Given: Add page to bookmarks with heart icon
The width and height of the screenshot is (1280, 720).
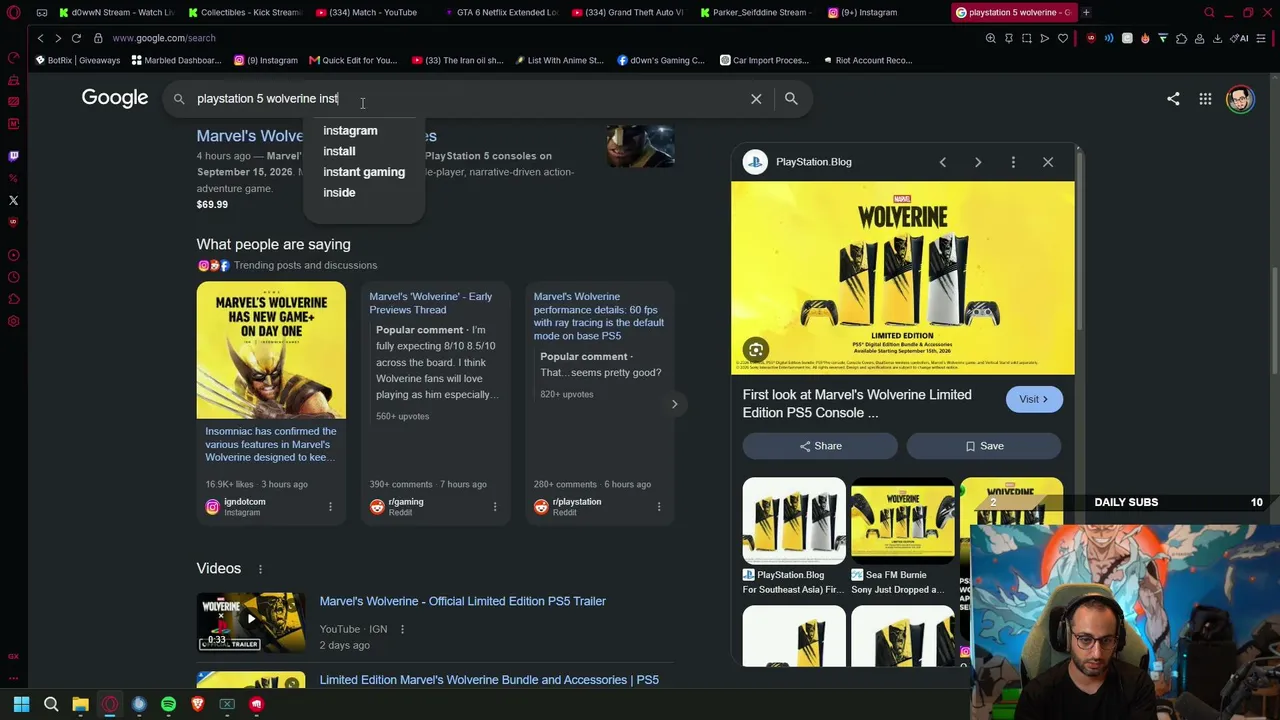Looking at the screenshot, I should pos(1063,38).
